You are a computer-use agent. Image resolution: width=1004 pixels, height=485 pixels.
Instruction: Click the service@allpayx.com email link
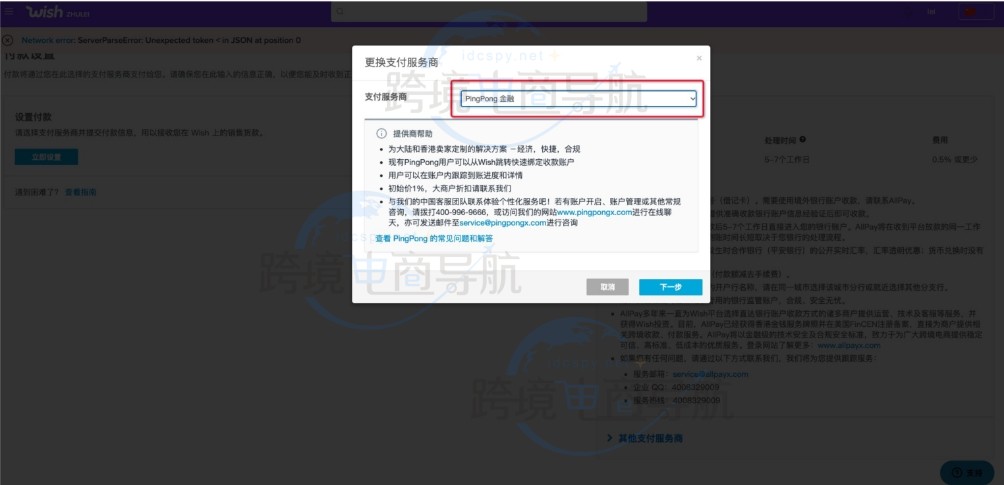point(709,374)
